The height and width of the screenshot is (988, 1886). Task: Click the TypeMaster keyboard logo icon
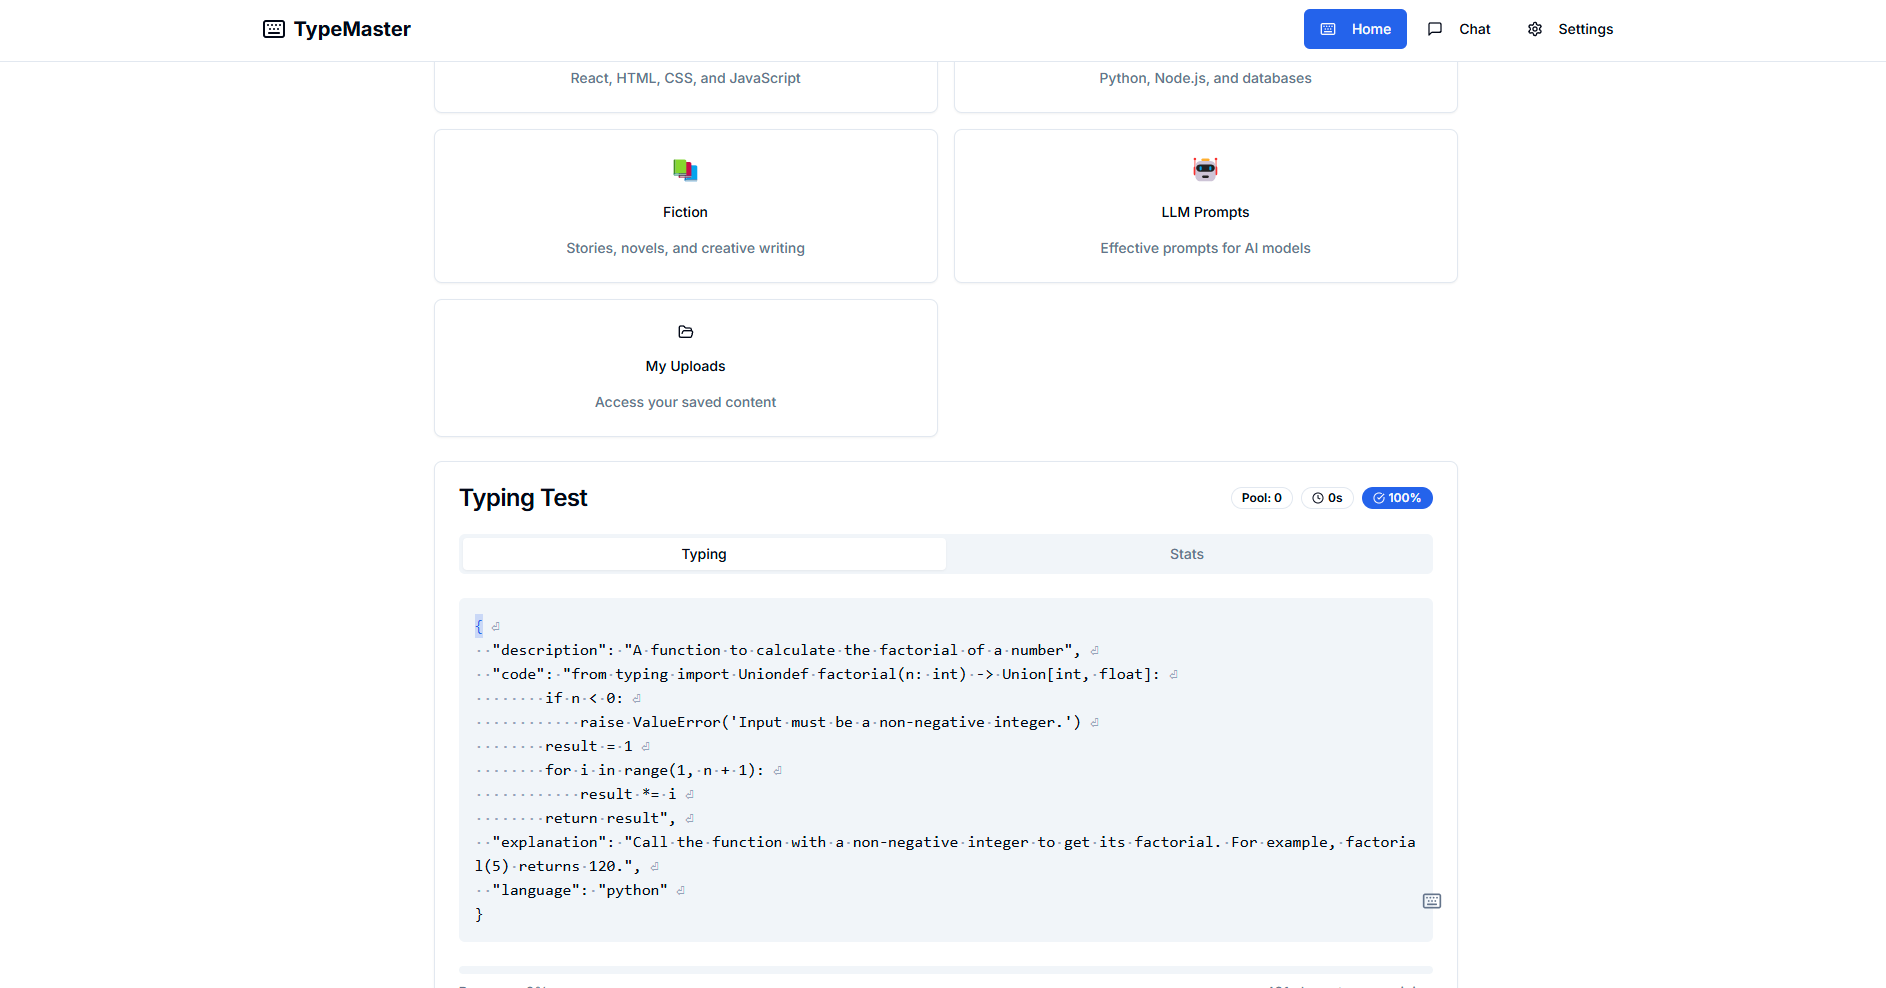[273, 29]
